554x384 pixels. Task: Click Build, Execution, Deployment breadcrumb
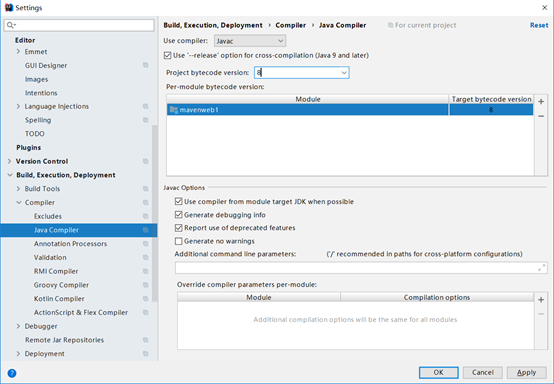tap(213, 25)
